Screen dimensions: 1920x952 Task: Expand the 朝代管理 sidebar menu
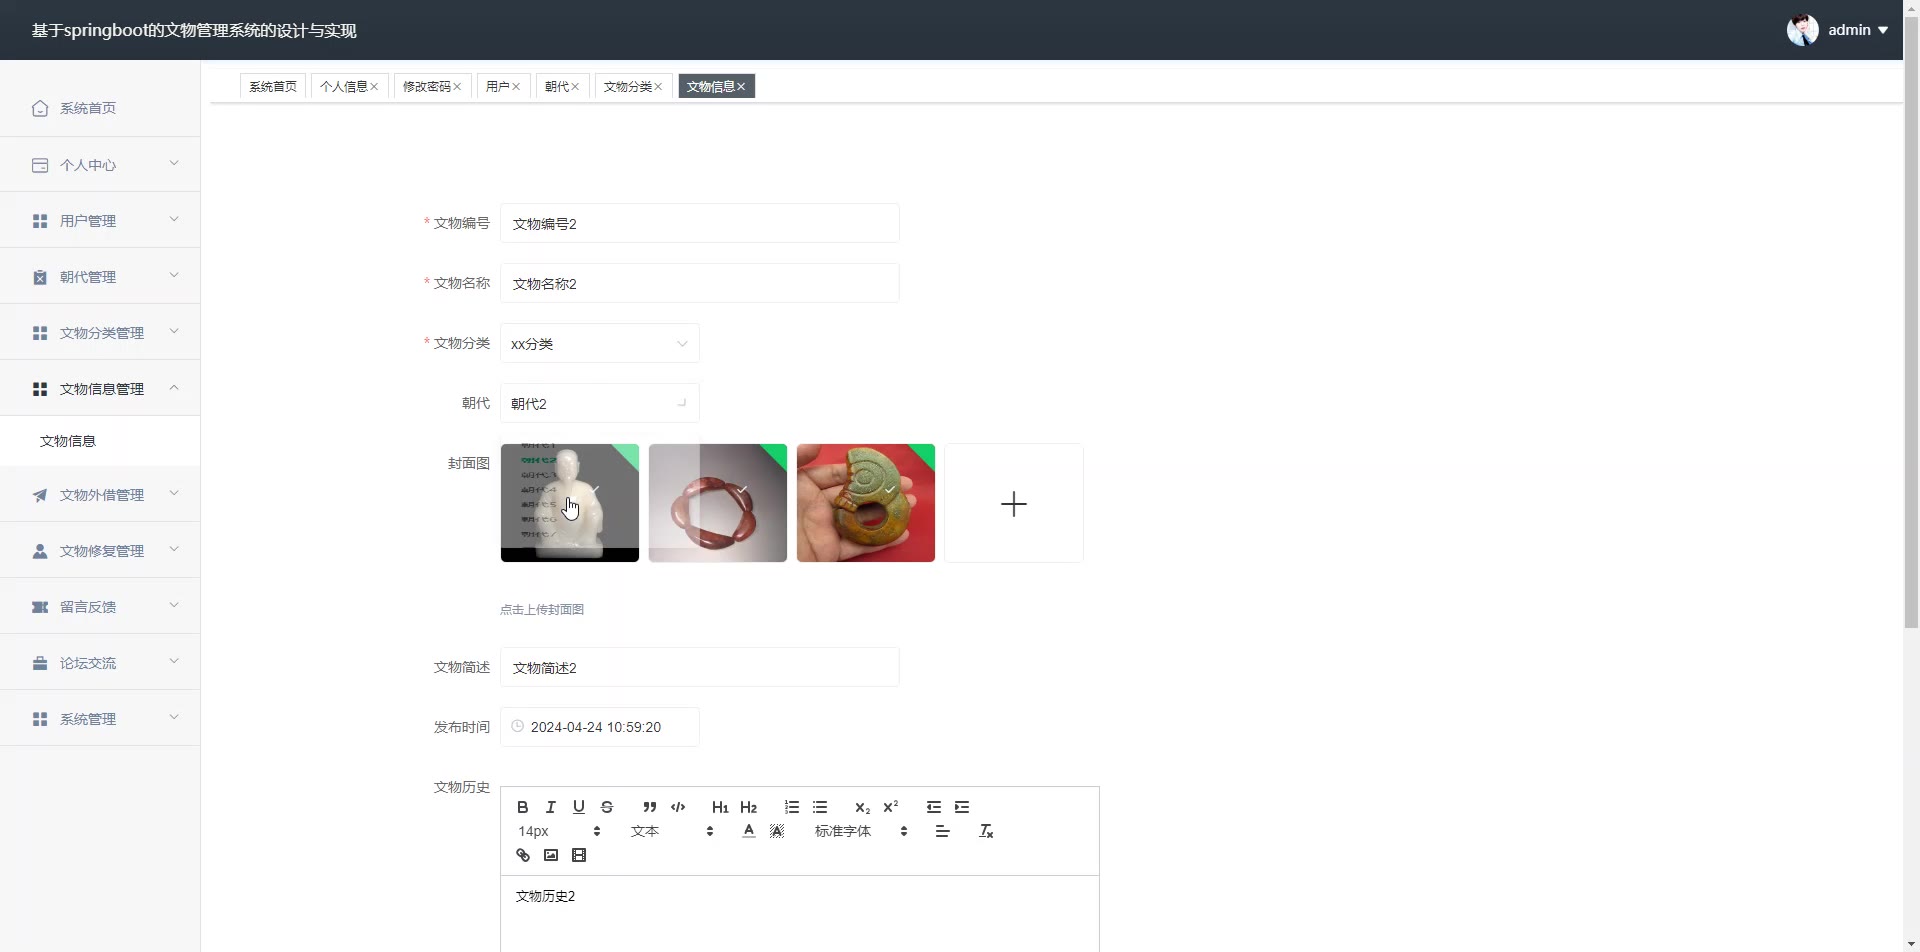coord(100,276)
